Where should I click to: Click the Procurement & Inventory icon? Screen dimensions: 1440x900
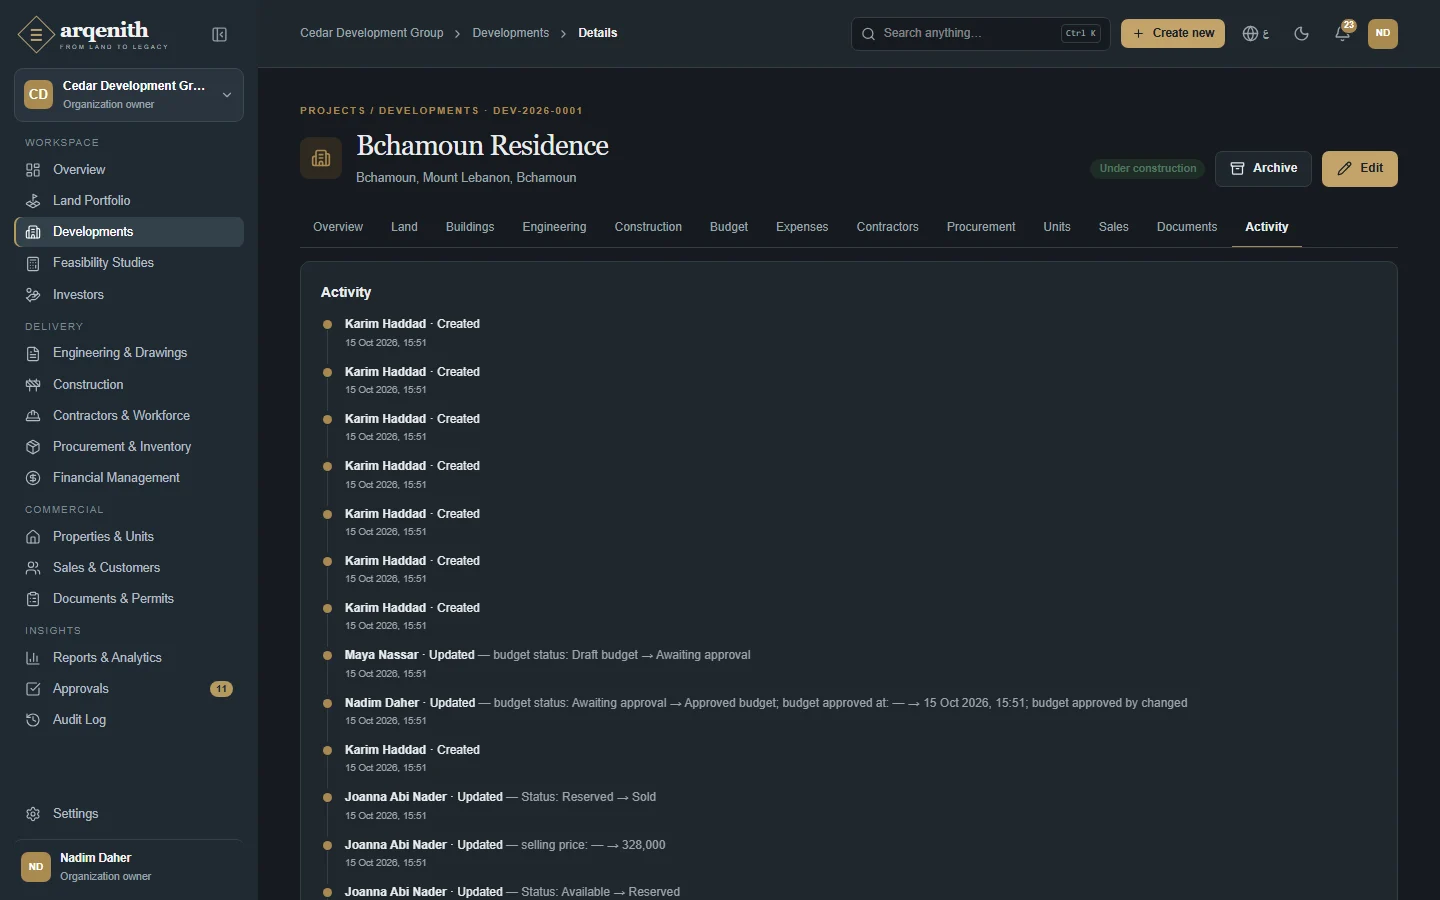(x=33, y=447)
